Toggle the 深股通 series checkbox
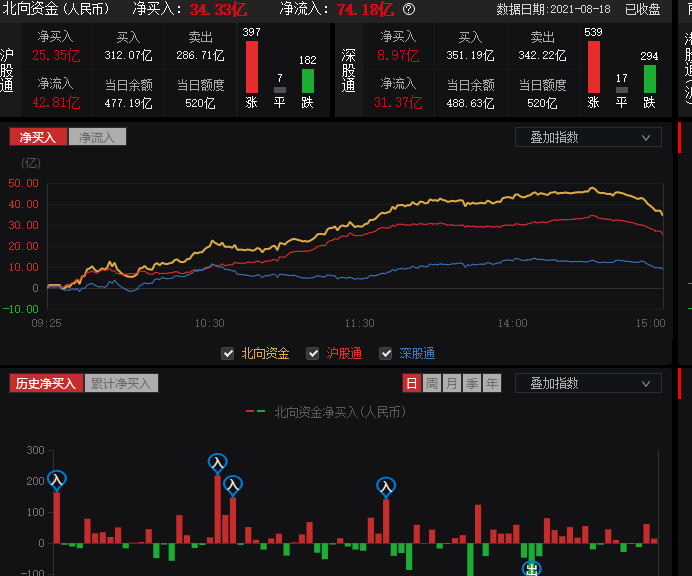The height and width of the screenshot is (576, 692). [x=385, y=353]
